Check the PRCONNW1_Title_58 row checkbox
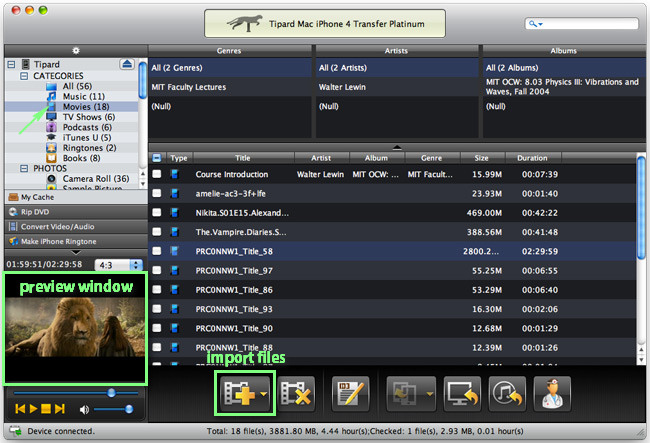This screenshot has width=650, height=443. coord(157,251)
